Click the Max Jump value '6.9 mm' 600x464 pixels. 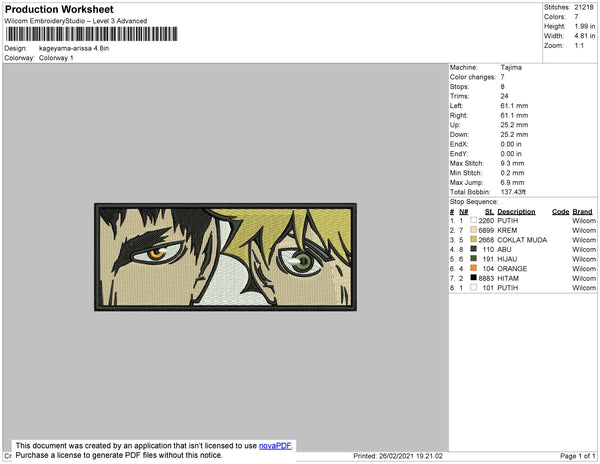coord(512,182)
